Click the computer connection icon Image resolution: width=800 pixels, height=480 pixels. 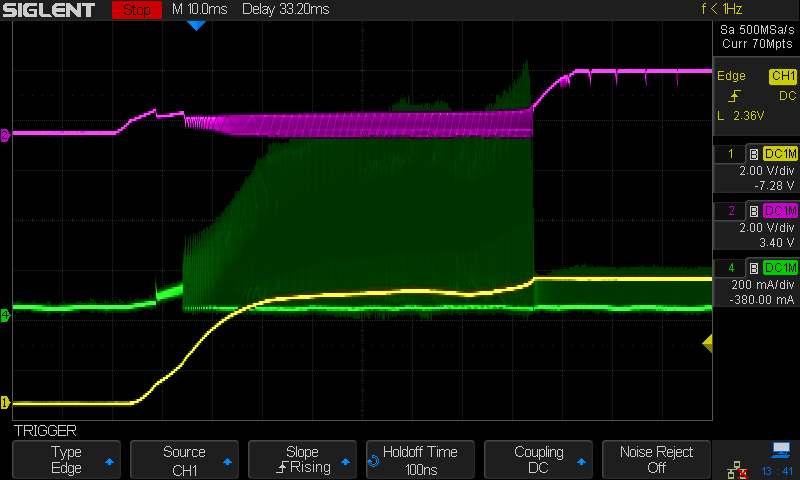pos(781,450)
